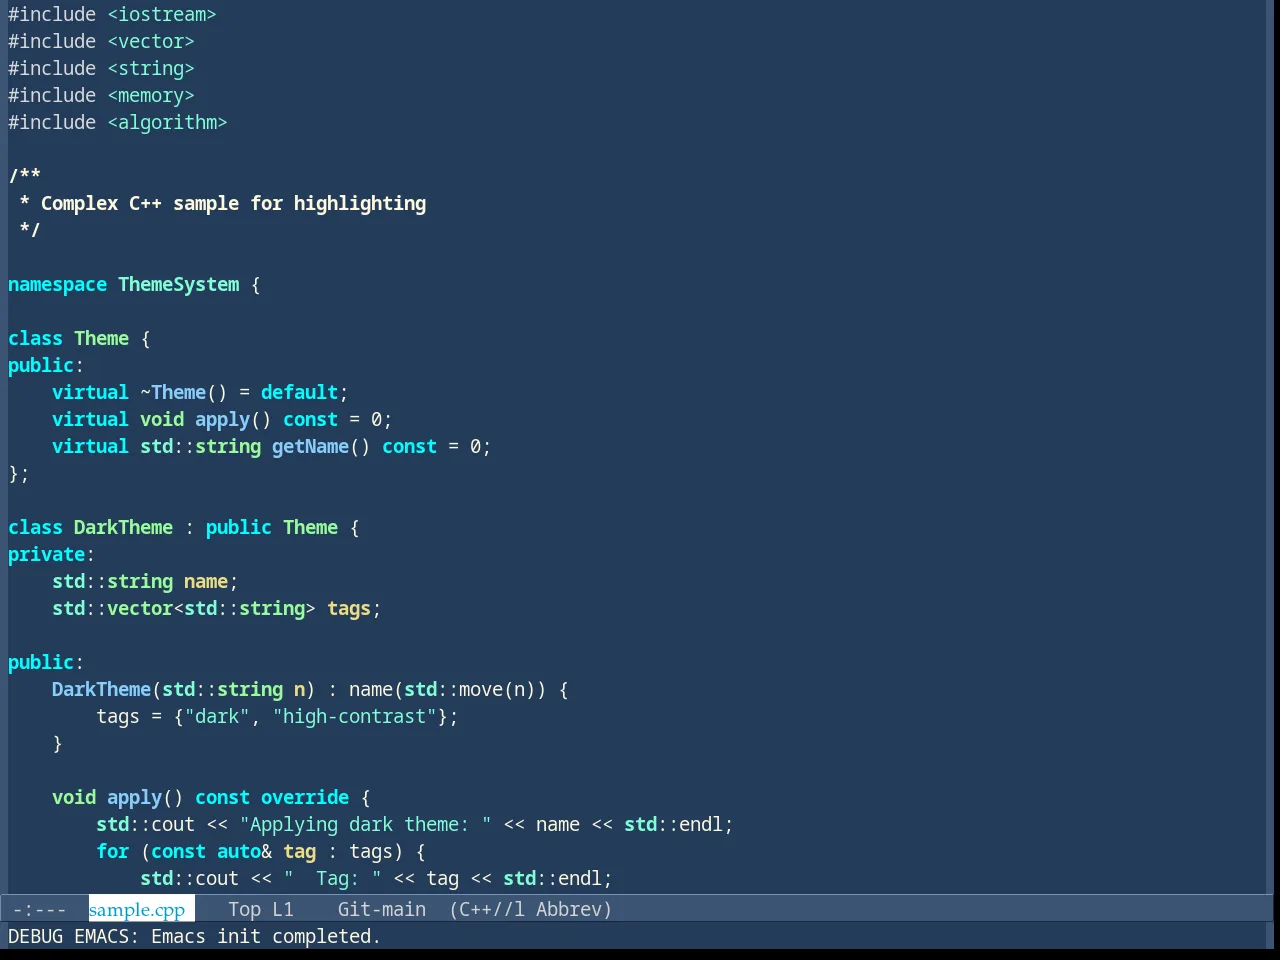Viewport: 1280px width, 960px height.
Task: Click Top position indicator in mode line
Action: [244, 910]
